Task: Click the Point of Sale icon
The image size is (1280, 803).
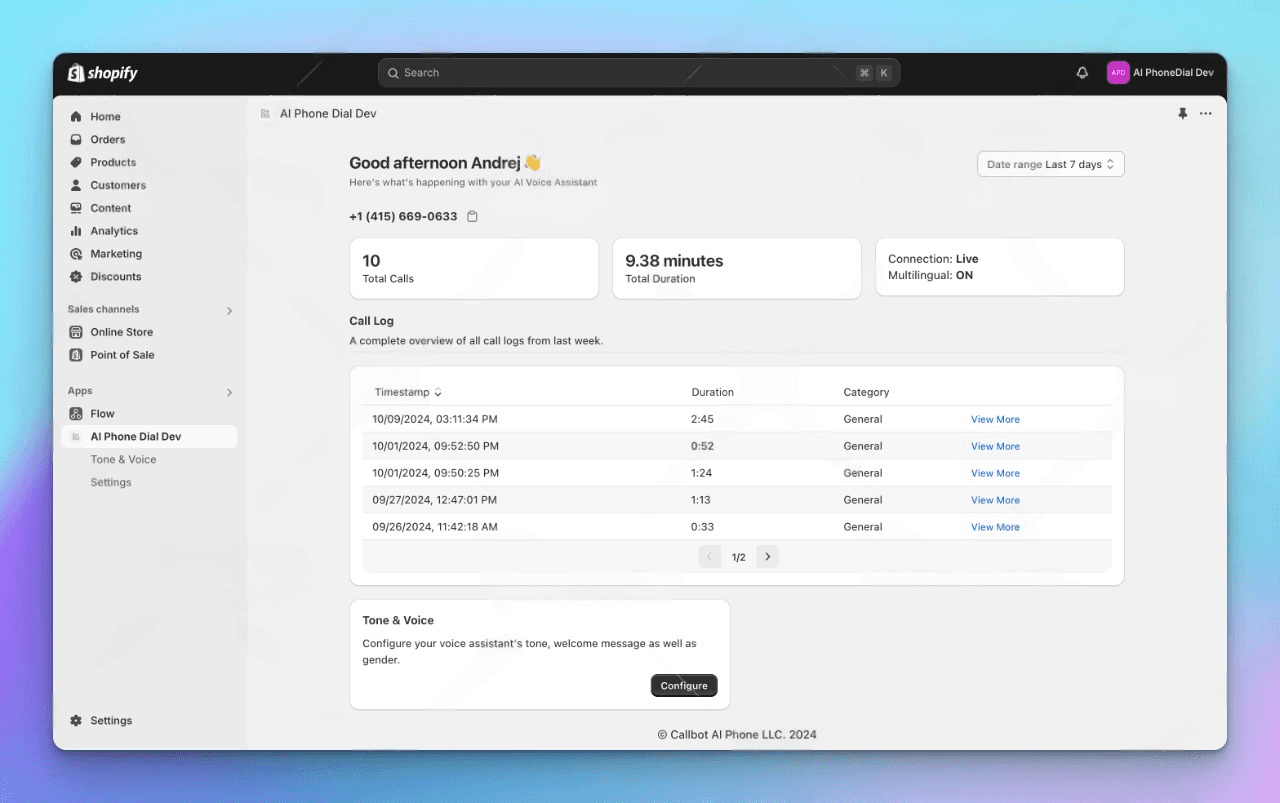Action: [x=76, y=355]
